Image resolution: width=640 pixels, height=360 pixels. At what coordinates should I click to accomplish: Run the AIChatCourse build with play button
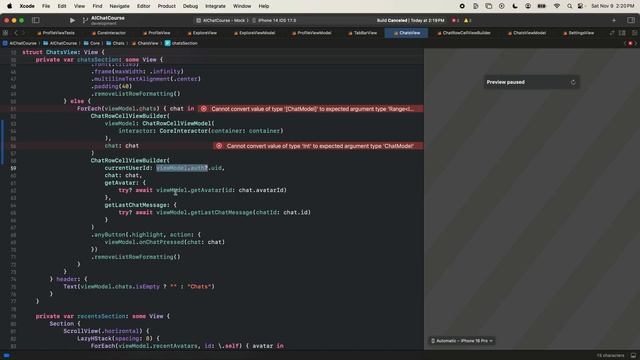pos(72,20)
